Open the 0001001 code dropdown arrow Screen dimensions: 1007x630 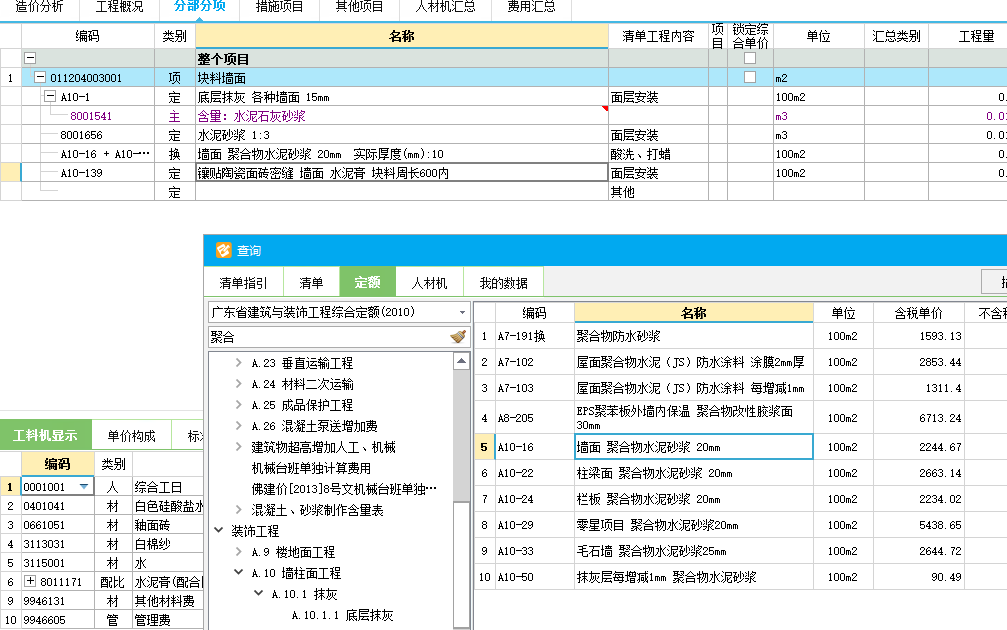click(x=84, y=487)
